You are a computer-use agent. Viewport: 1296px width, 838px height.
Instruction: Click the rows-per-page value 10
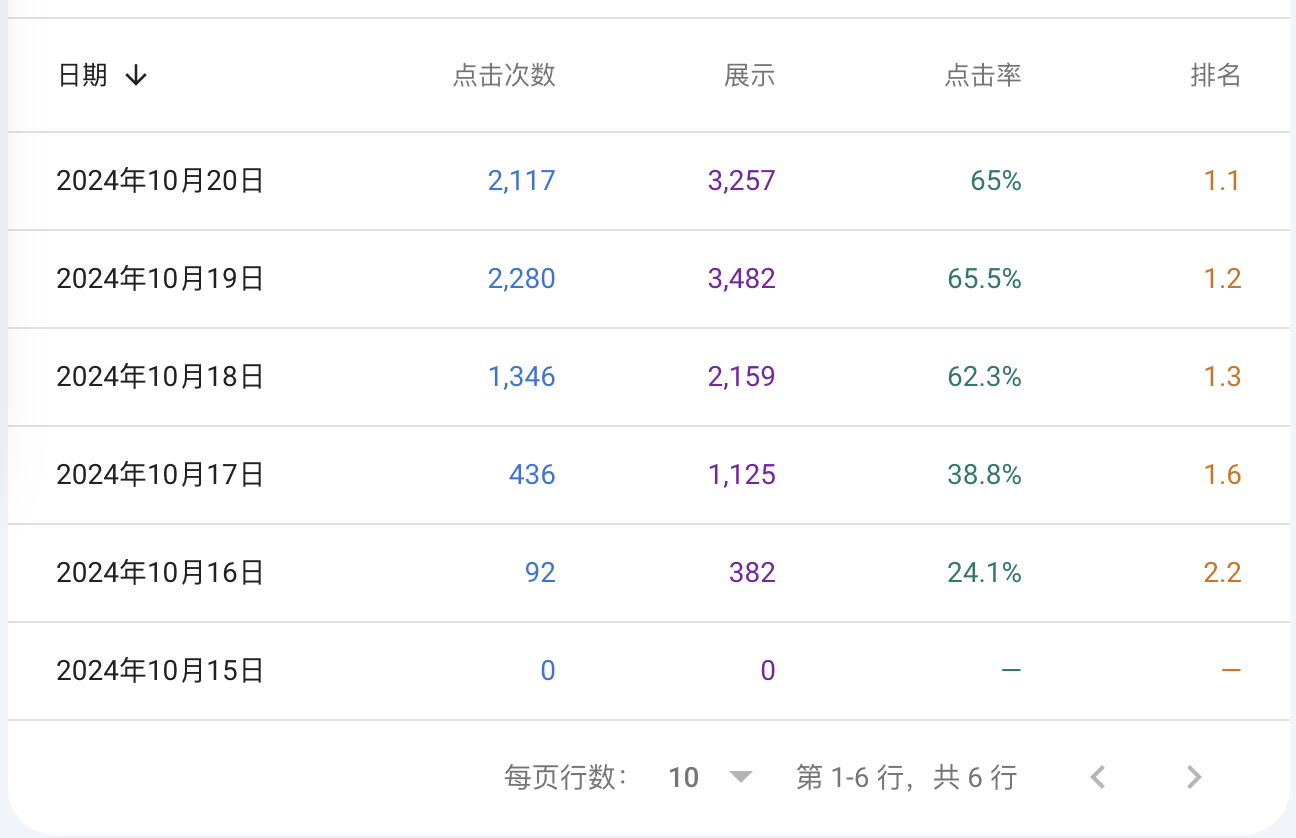click(684, 777)
